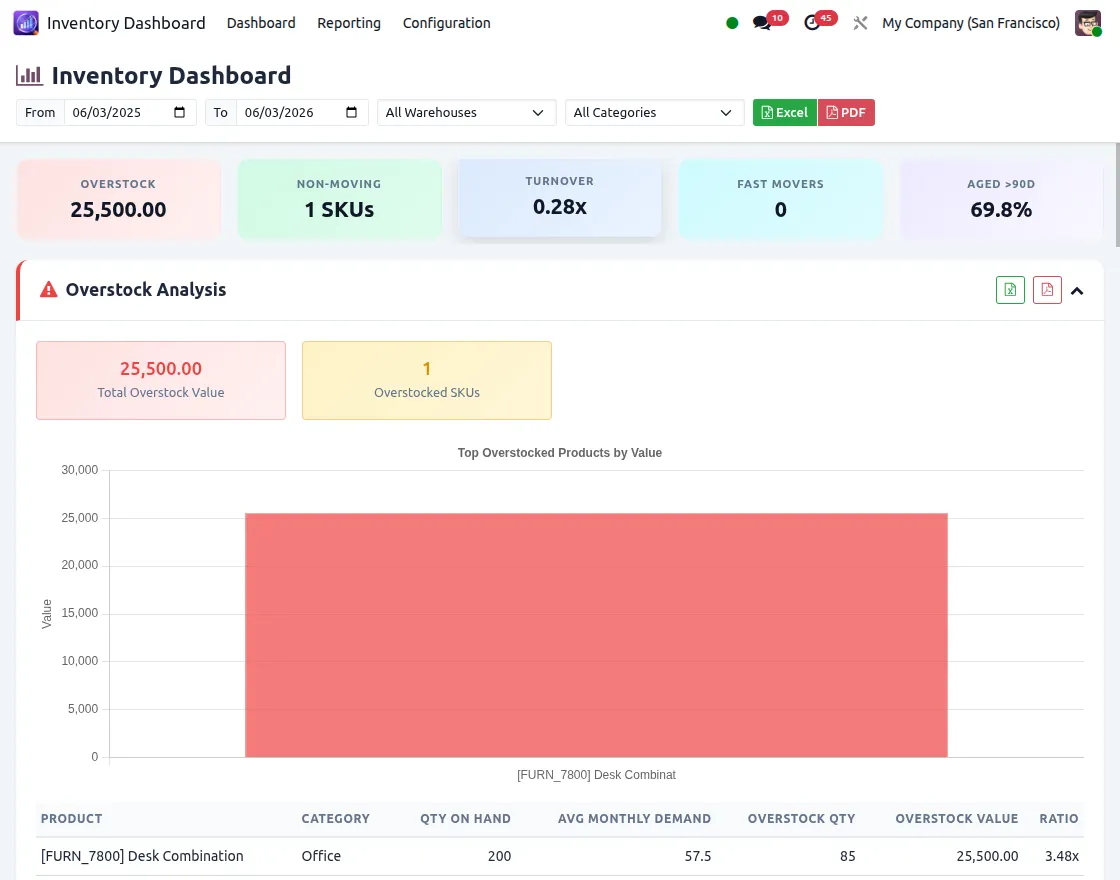Screen dimensions: 1120x880
Task: Open the All Categories dropdown
Action: (654, 112)
